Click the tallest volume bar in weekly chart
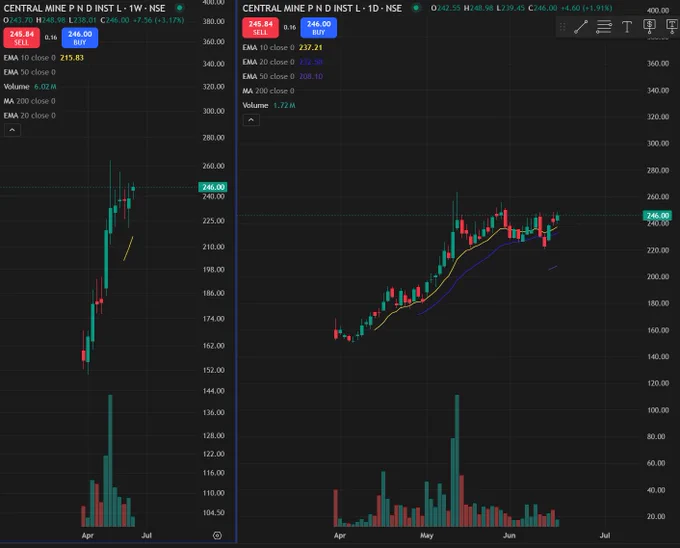 tap(110, 460)
